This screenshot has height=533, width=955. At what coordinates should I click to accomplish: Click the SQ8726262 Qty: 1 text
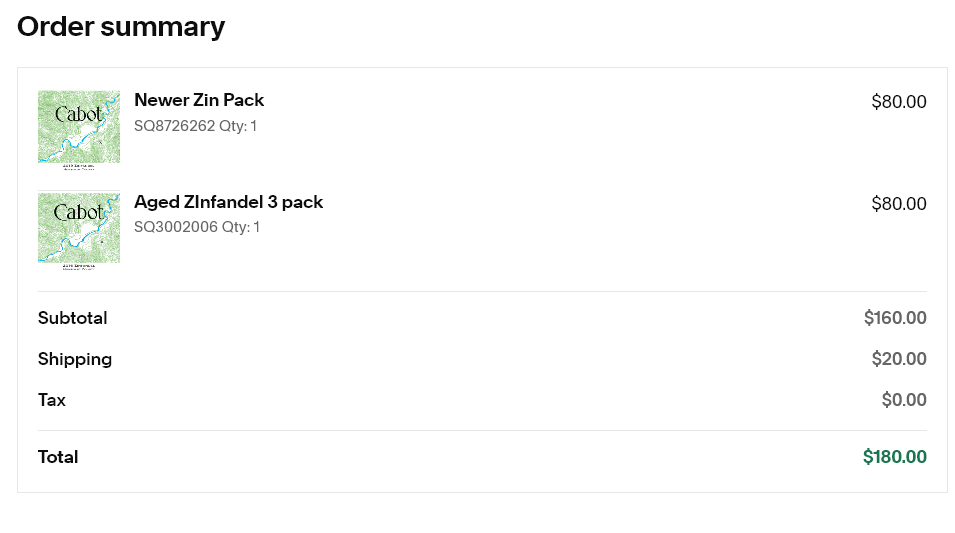(x=196, y=126)
